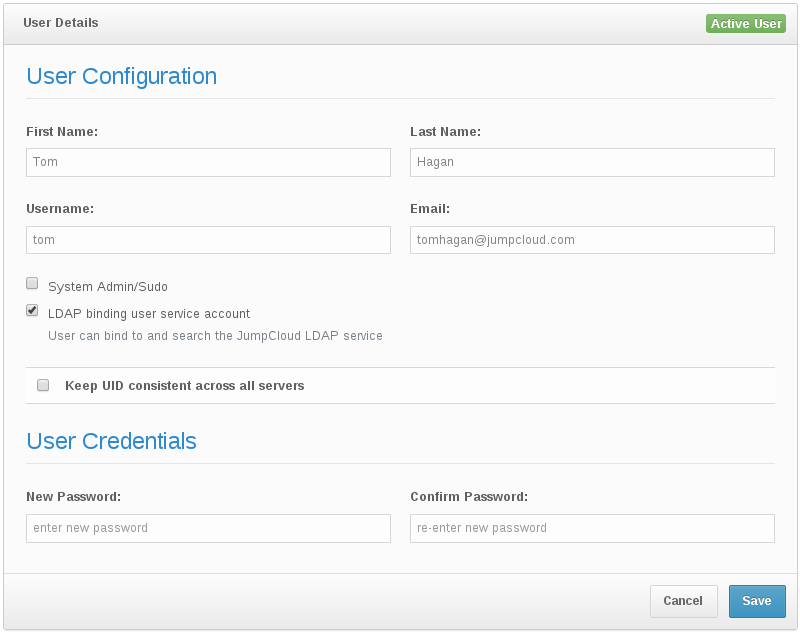This screenshot has width=800, height=633.
Task: Tick the Keep UID consistent checkbox
Action: click(x=43, y=385)
